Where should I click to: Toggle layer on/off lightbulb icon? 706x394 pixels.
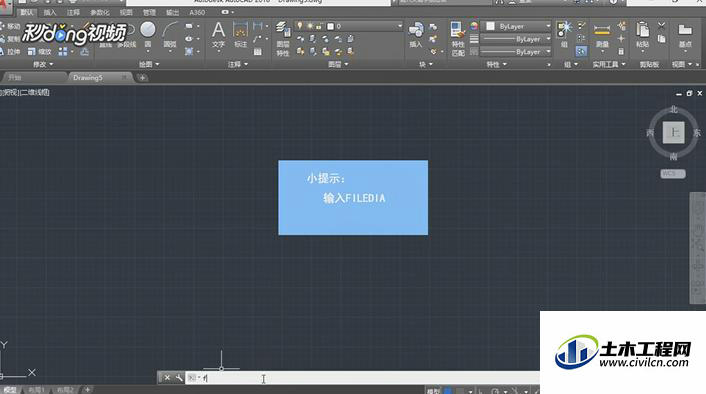coord(300,26)
